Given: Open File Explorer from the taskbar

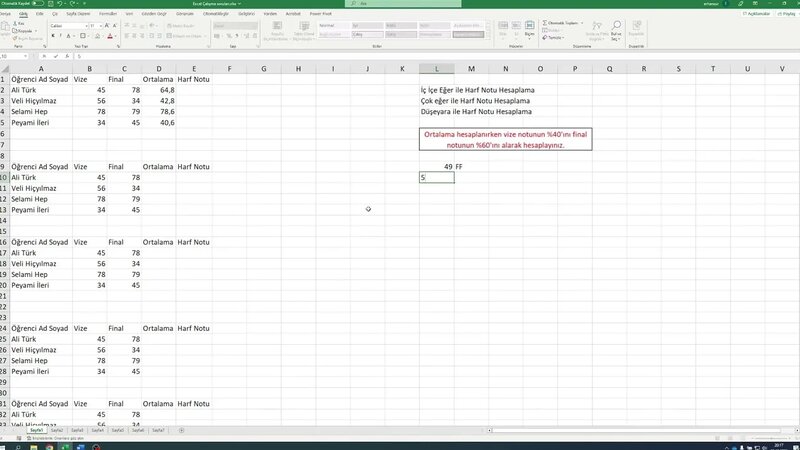Looking at the screenshot, I should pyautogui.click(x=34, y=447).
